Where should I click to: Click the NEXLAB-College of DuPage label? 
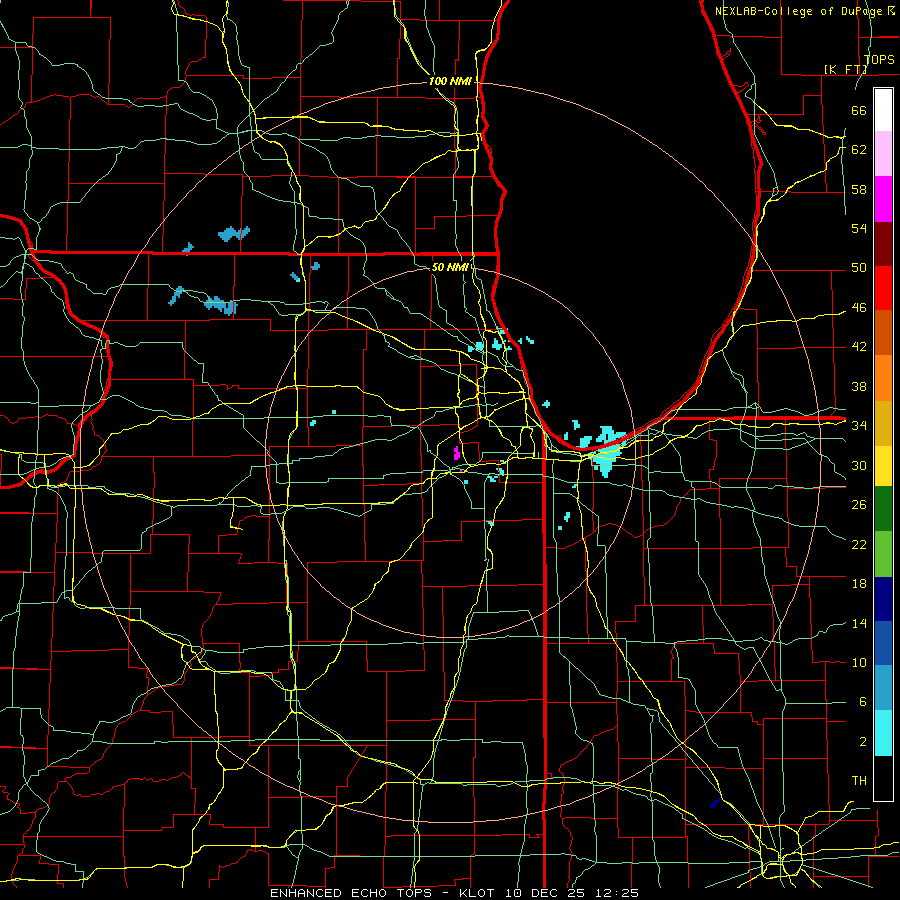coord(800,11)
